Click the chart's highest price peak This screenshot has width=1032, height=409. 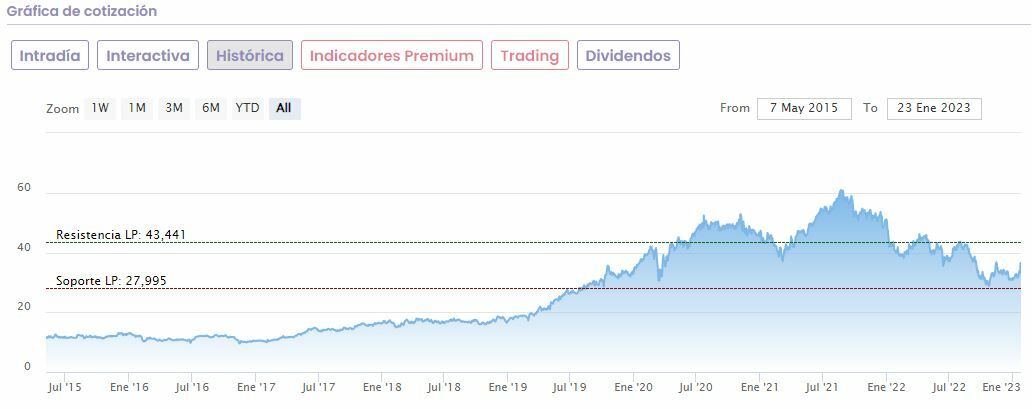point(841,191)
